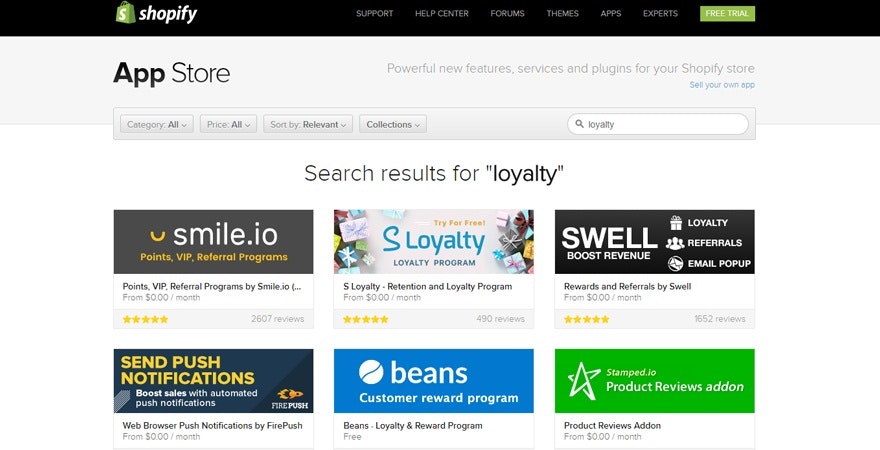This screenshot has width=880, height=450.
Task: Open the smile.io app banner
Action: pos(213,241)
